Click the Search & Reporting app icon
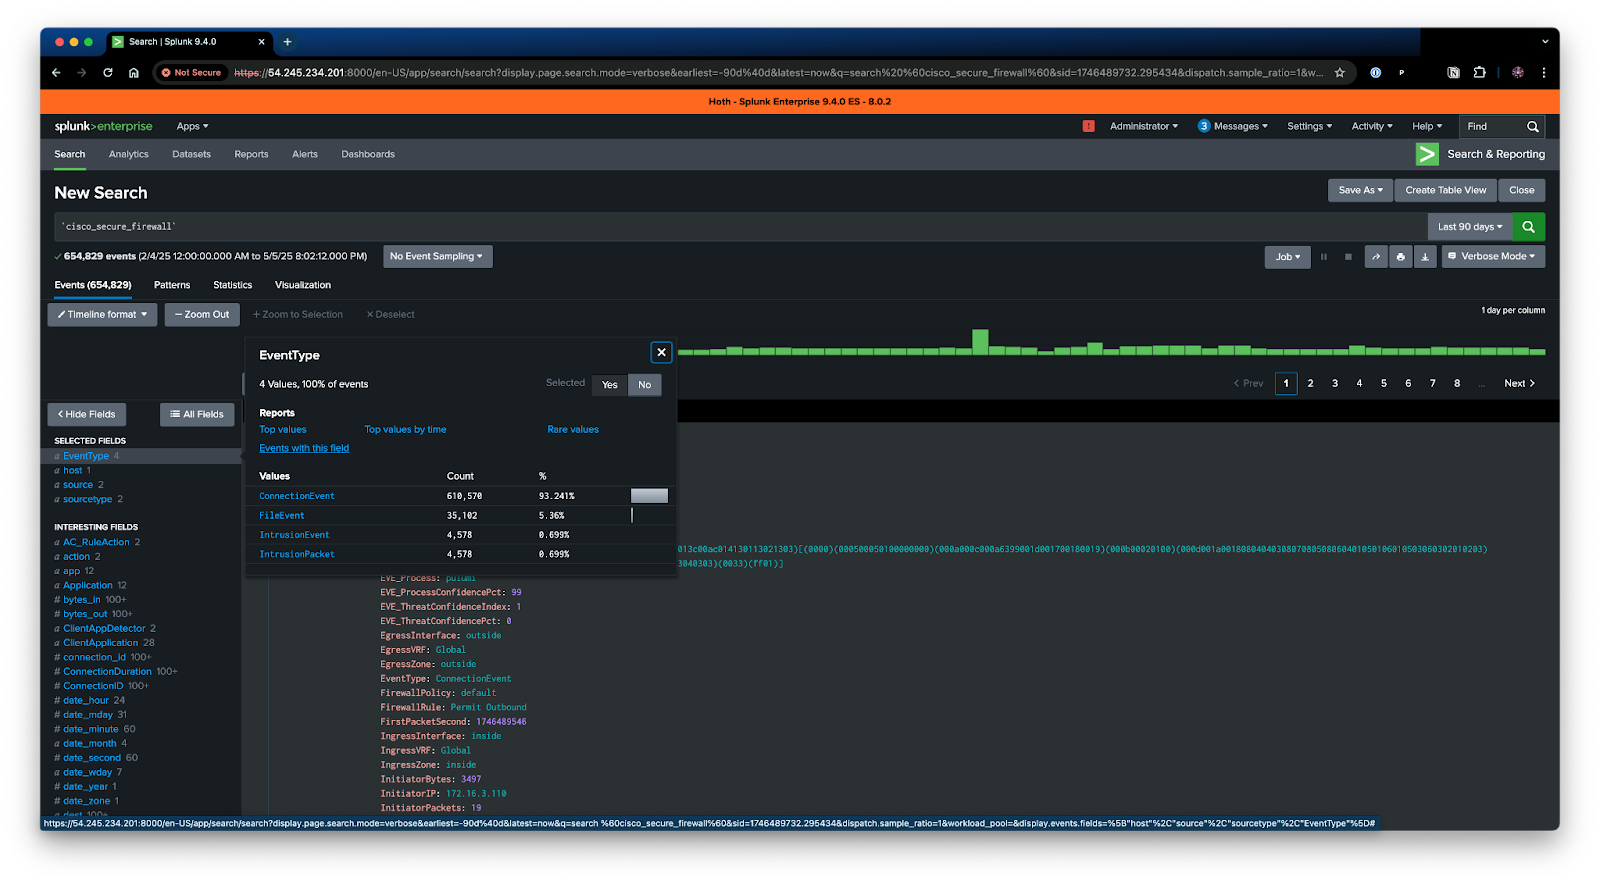Screen dimensions: 1600x884 point(1427,154)
